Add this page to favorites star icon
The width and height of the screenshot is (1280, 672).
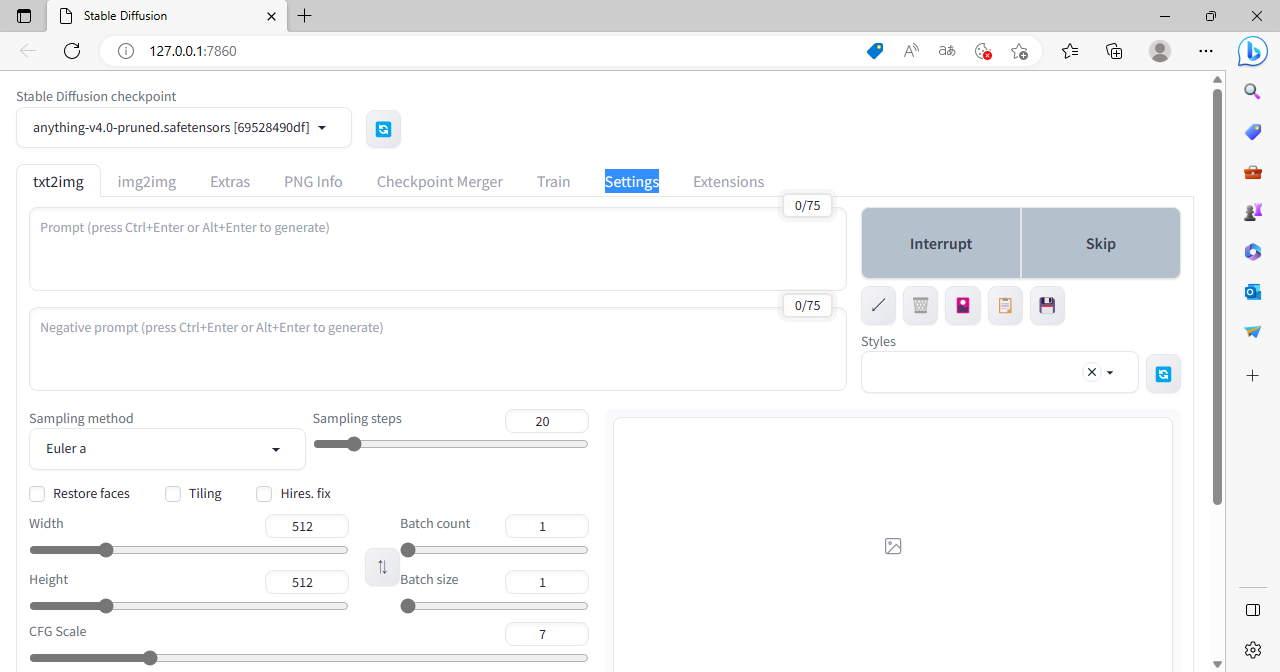coord(1019,51)
